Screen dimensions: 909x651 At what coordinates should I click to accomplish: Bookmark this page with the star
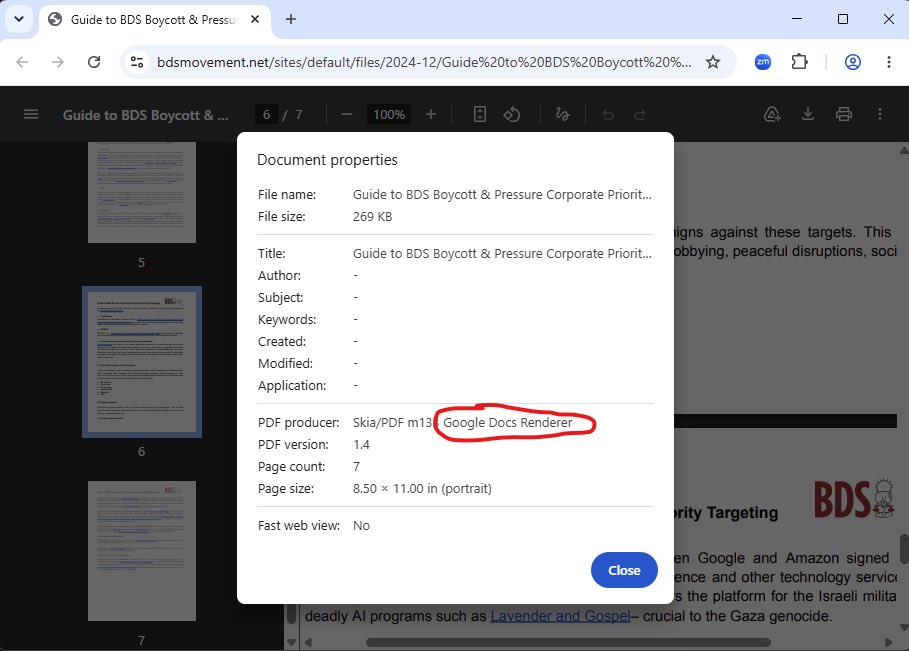712,62
